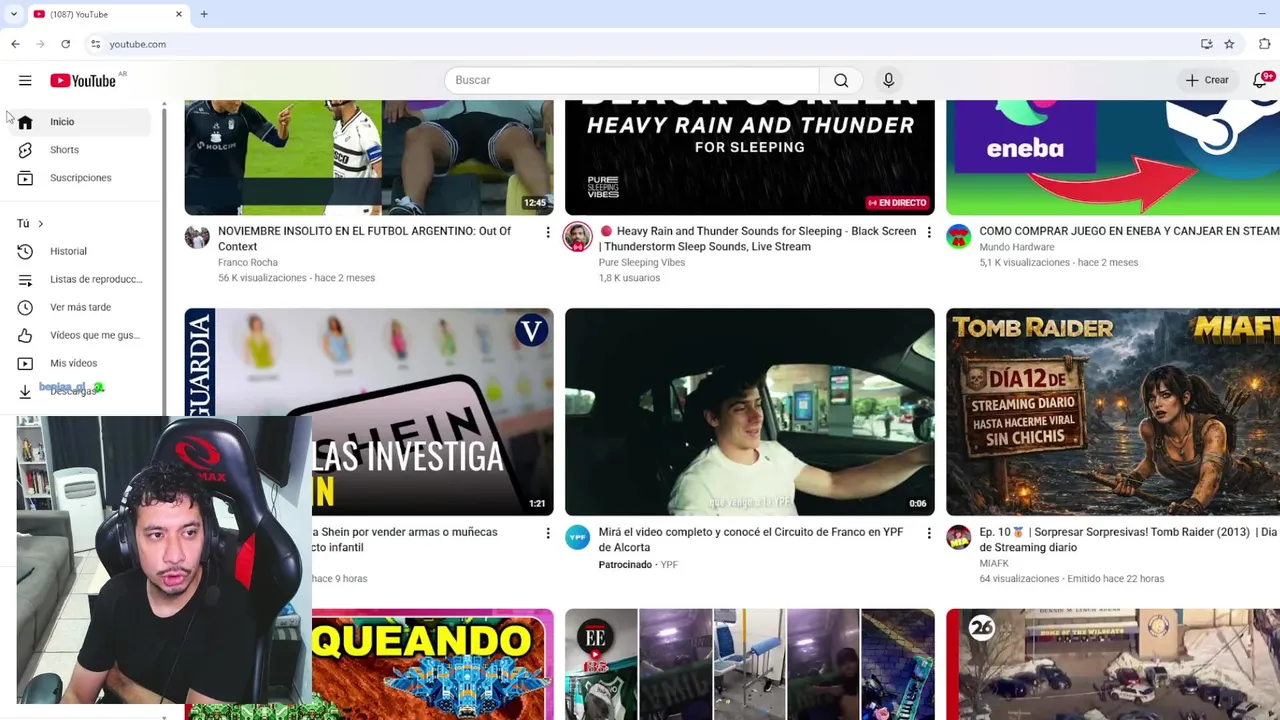Play the eneba Steam thumbnail
The image size is (1280, 720).
coord(1113,157)
